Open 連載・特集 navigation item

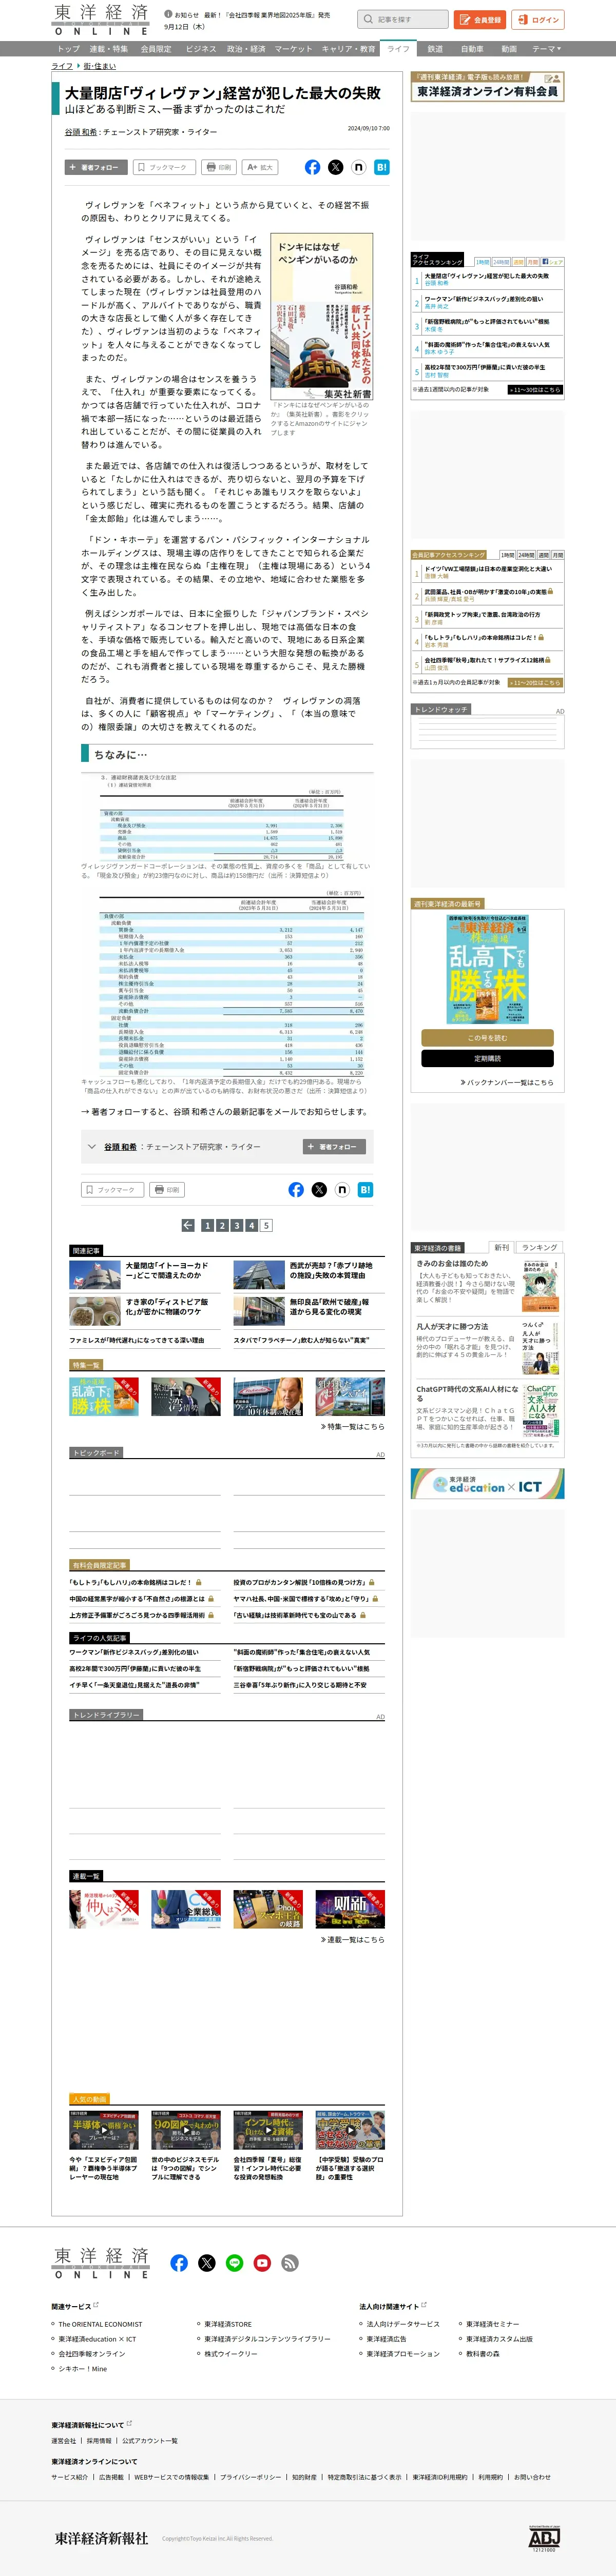pyautogui.click(x=109, y=48)
